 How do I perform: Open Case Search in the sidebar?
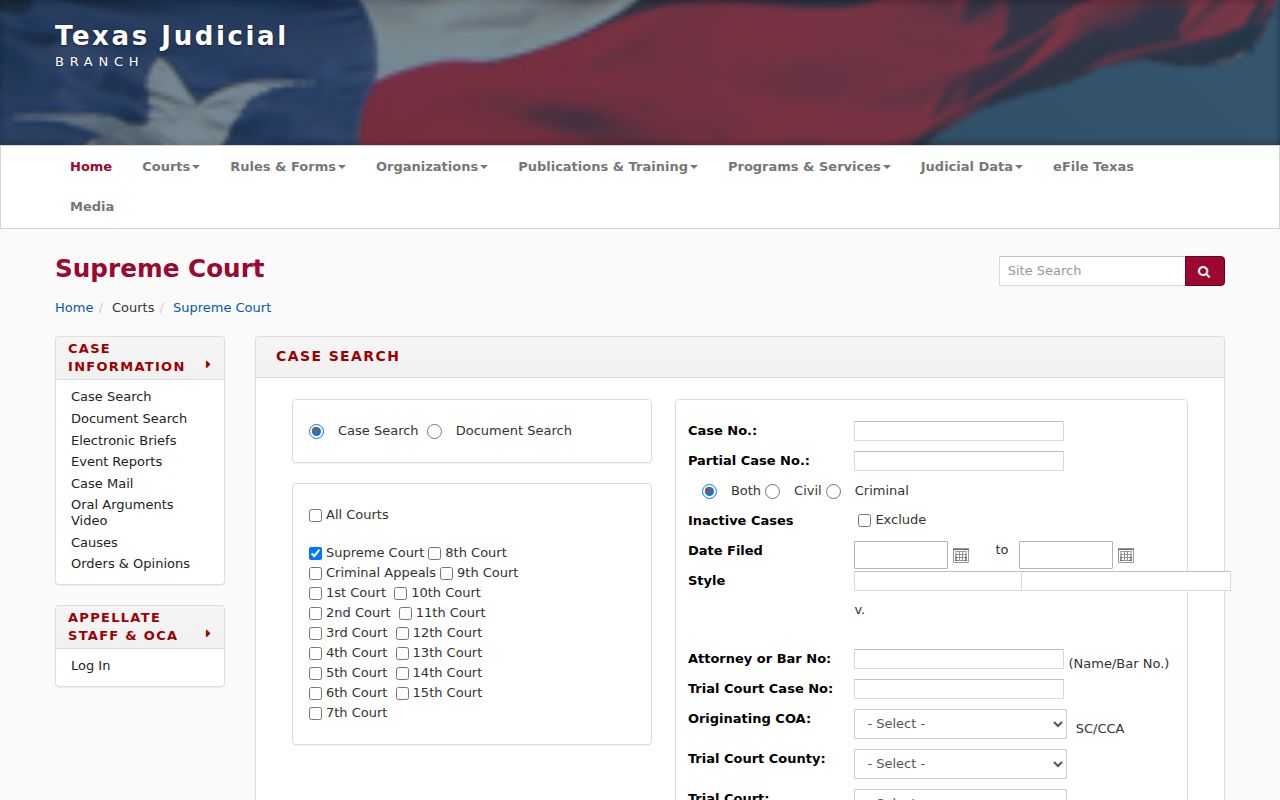[111, 397]
